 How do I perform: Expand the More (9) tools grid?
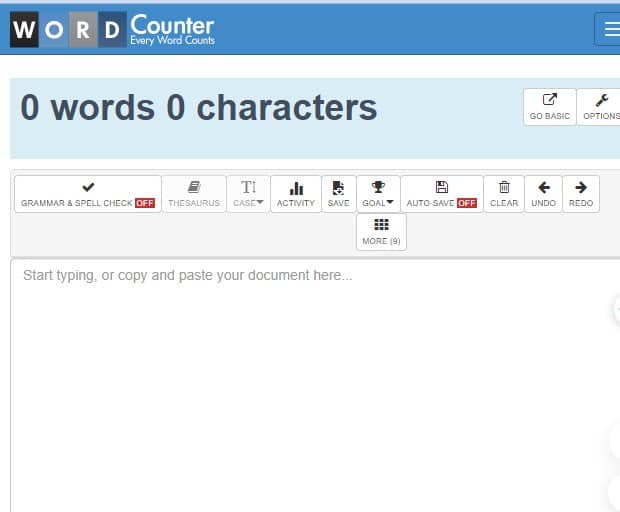pos(381,232)
